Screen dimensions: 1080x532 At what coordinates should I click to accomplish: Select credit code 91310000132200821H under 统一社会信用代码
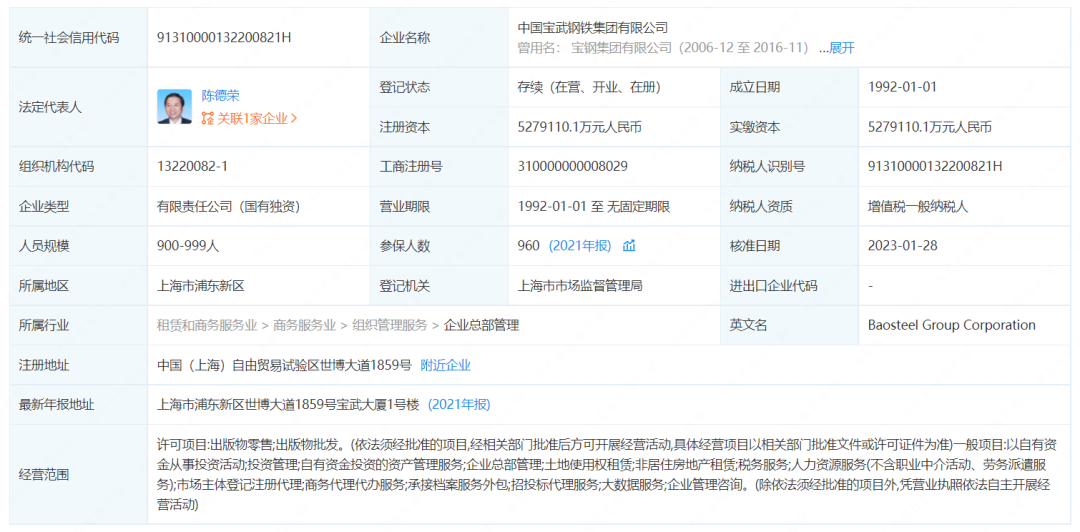224,37
